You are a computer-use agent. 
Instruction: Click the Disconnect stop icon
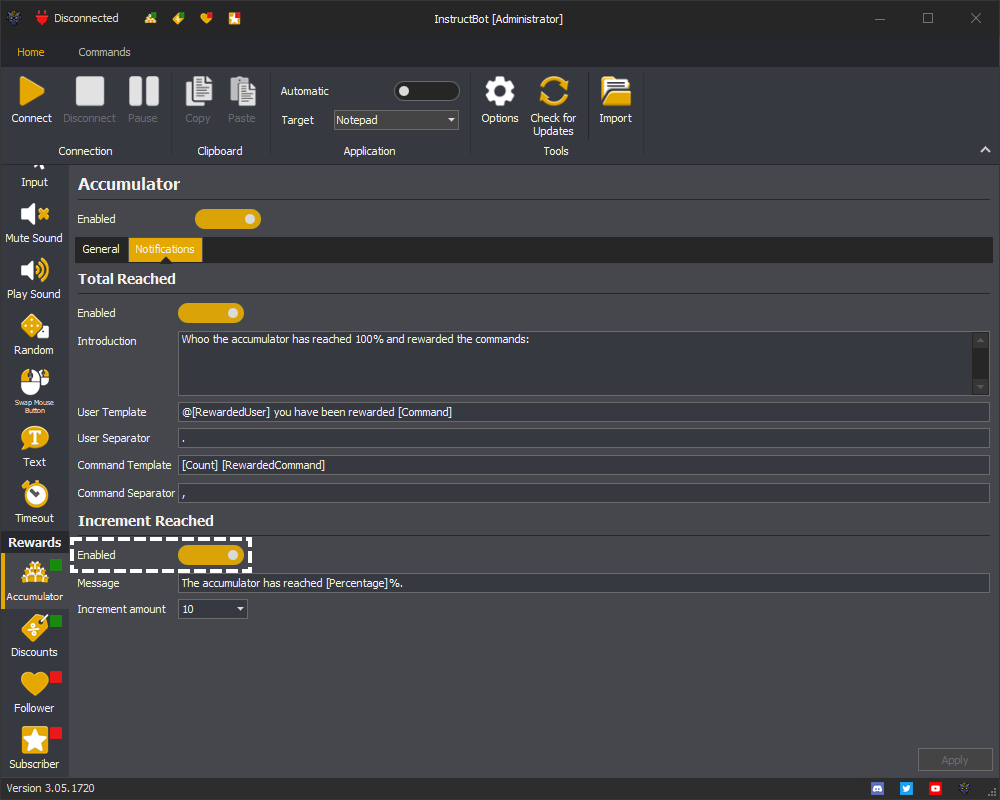[x=89, y=91]
